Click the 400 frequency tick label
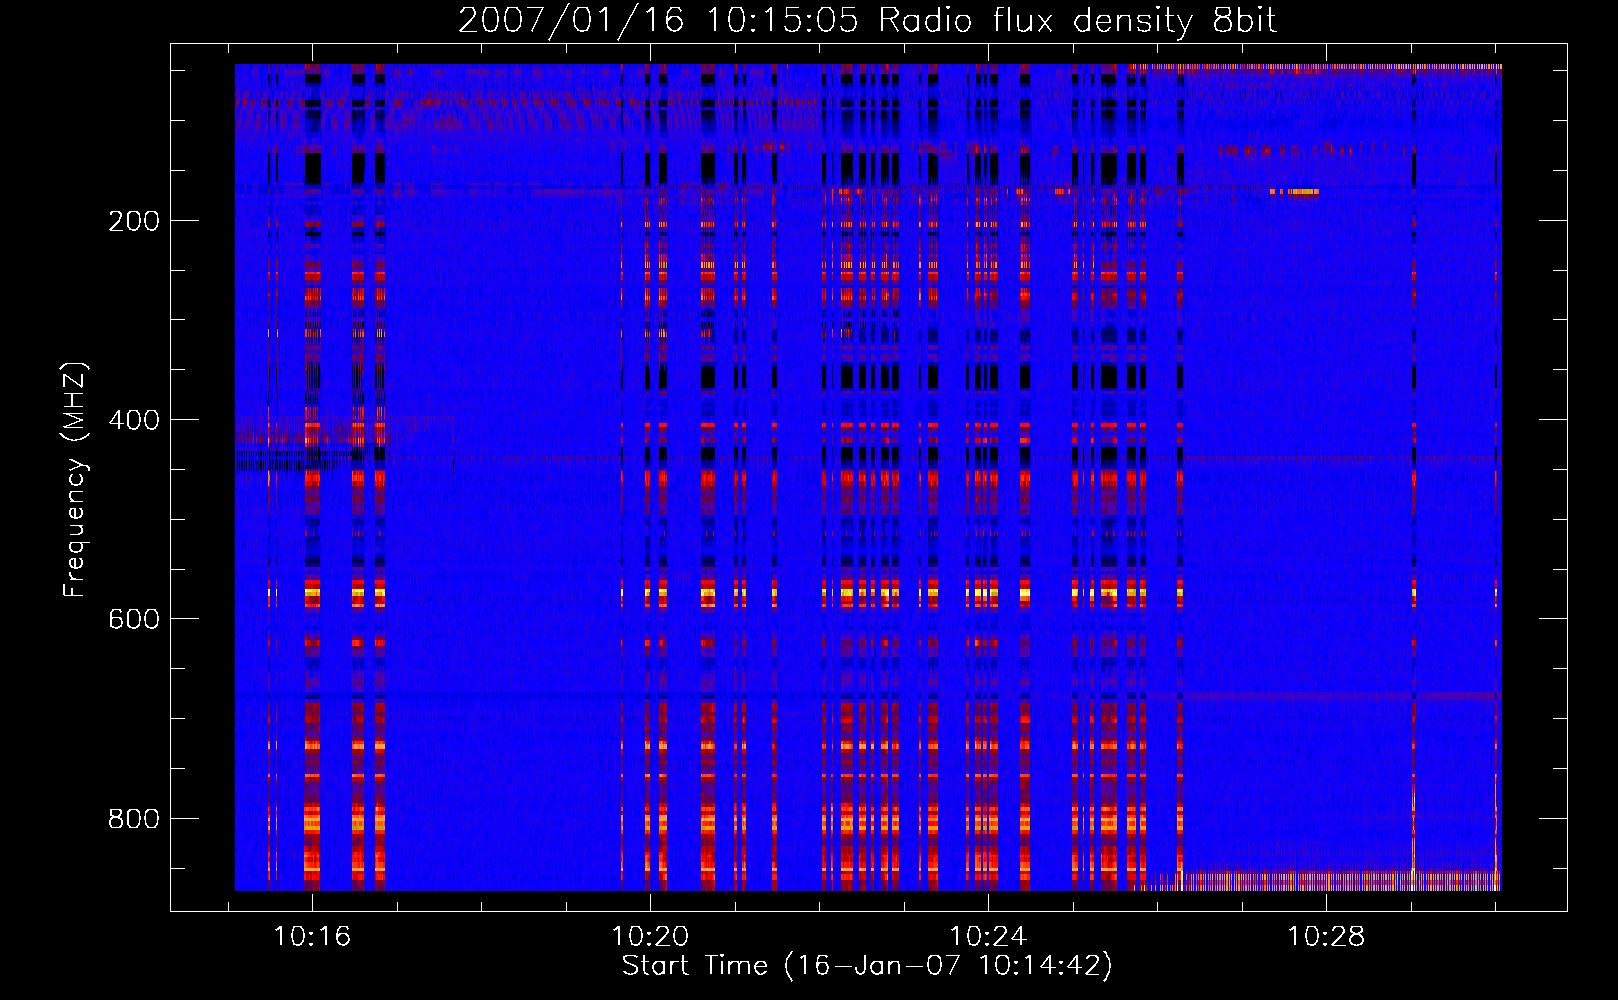1618x1000 pixels. [x=133, y=420]
